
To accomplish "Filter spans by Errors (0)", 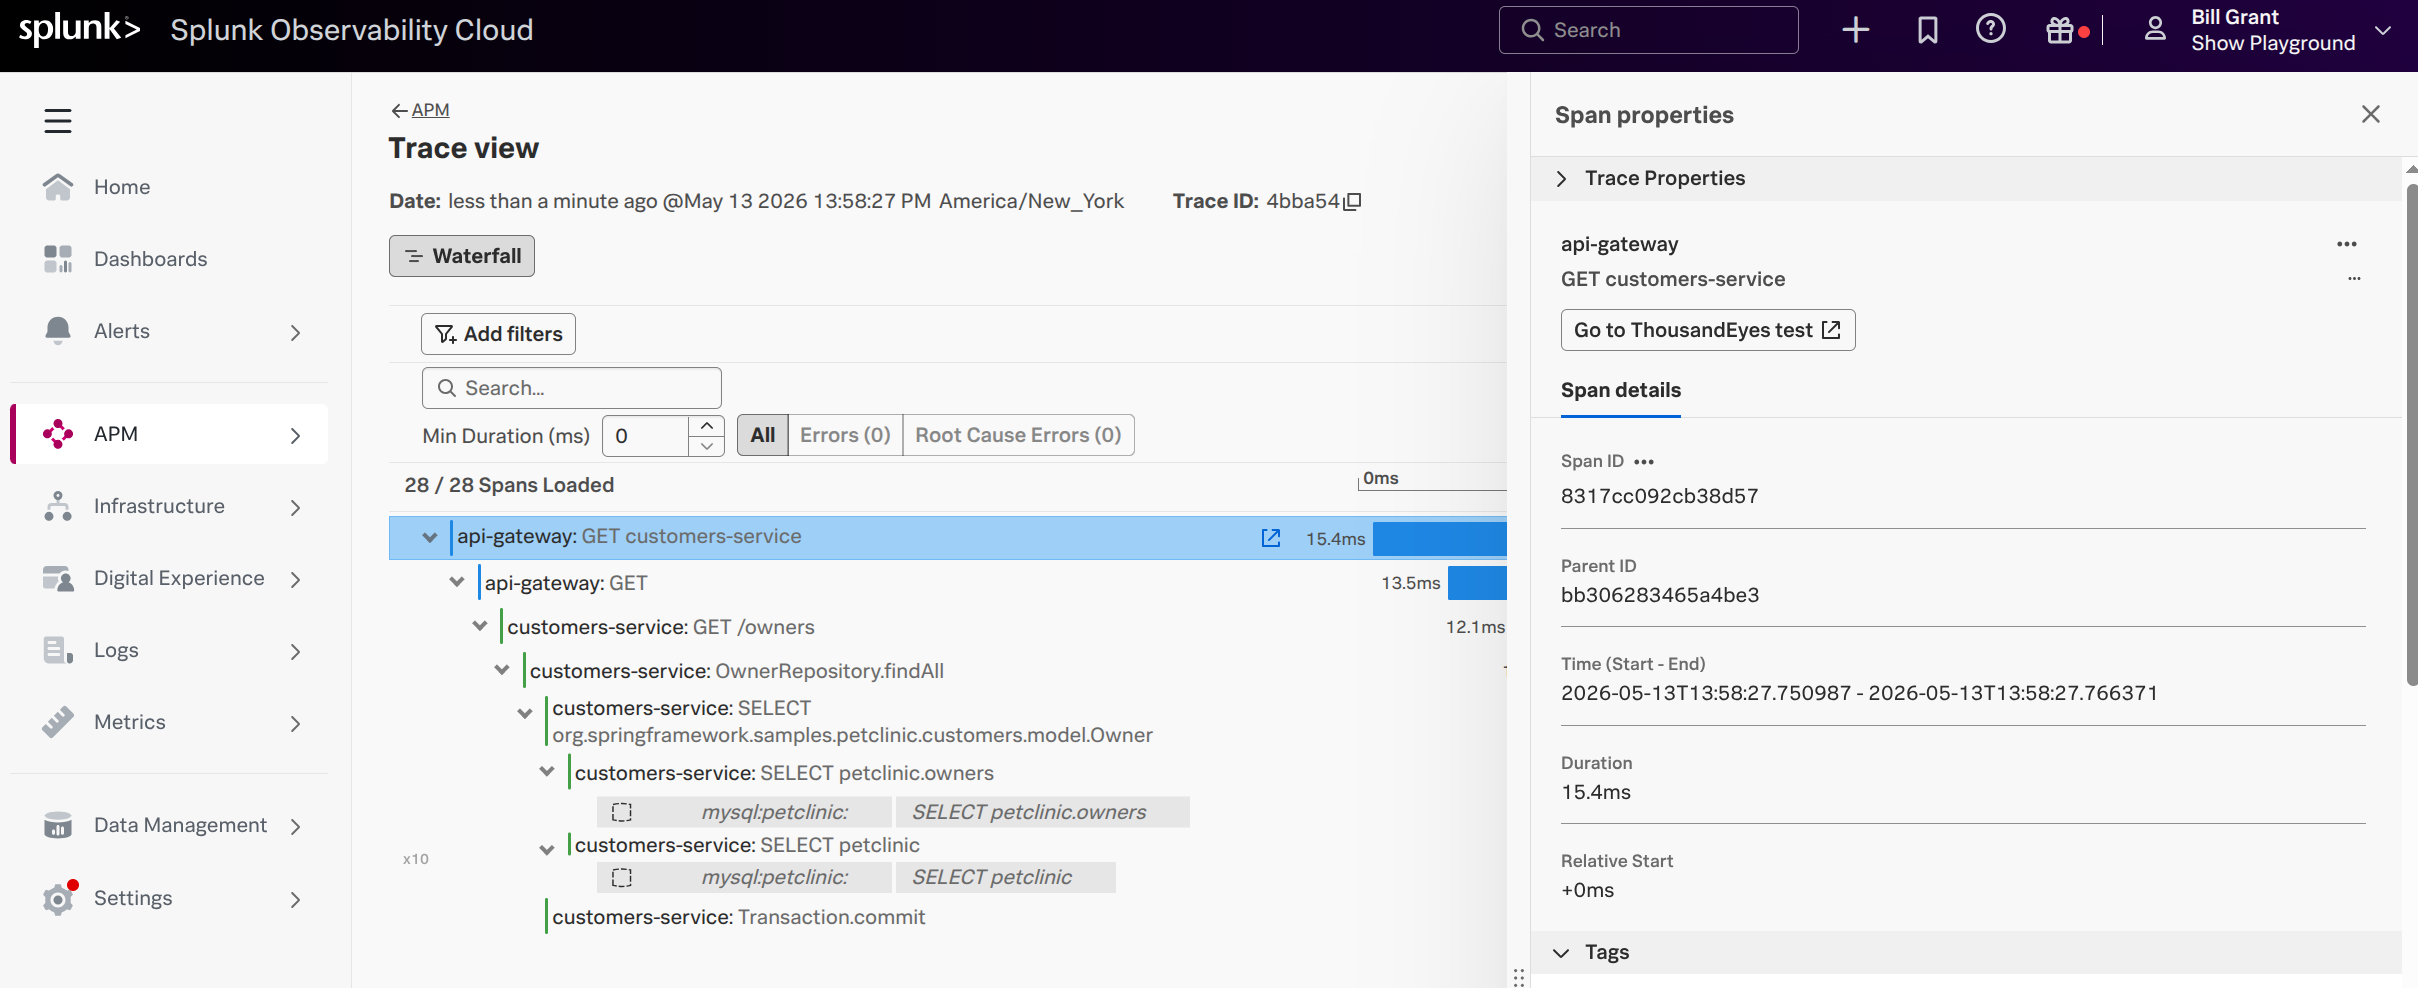I will click(x=845, y=435).
